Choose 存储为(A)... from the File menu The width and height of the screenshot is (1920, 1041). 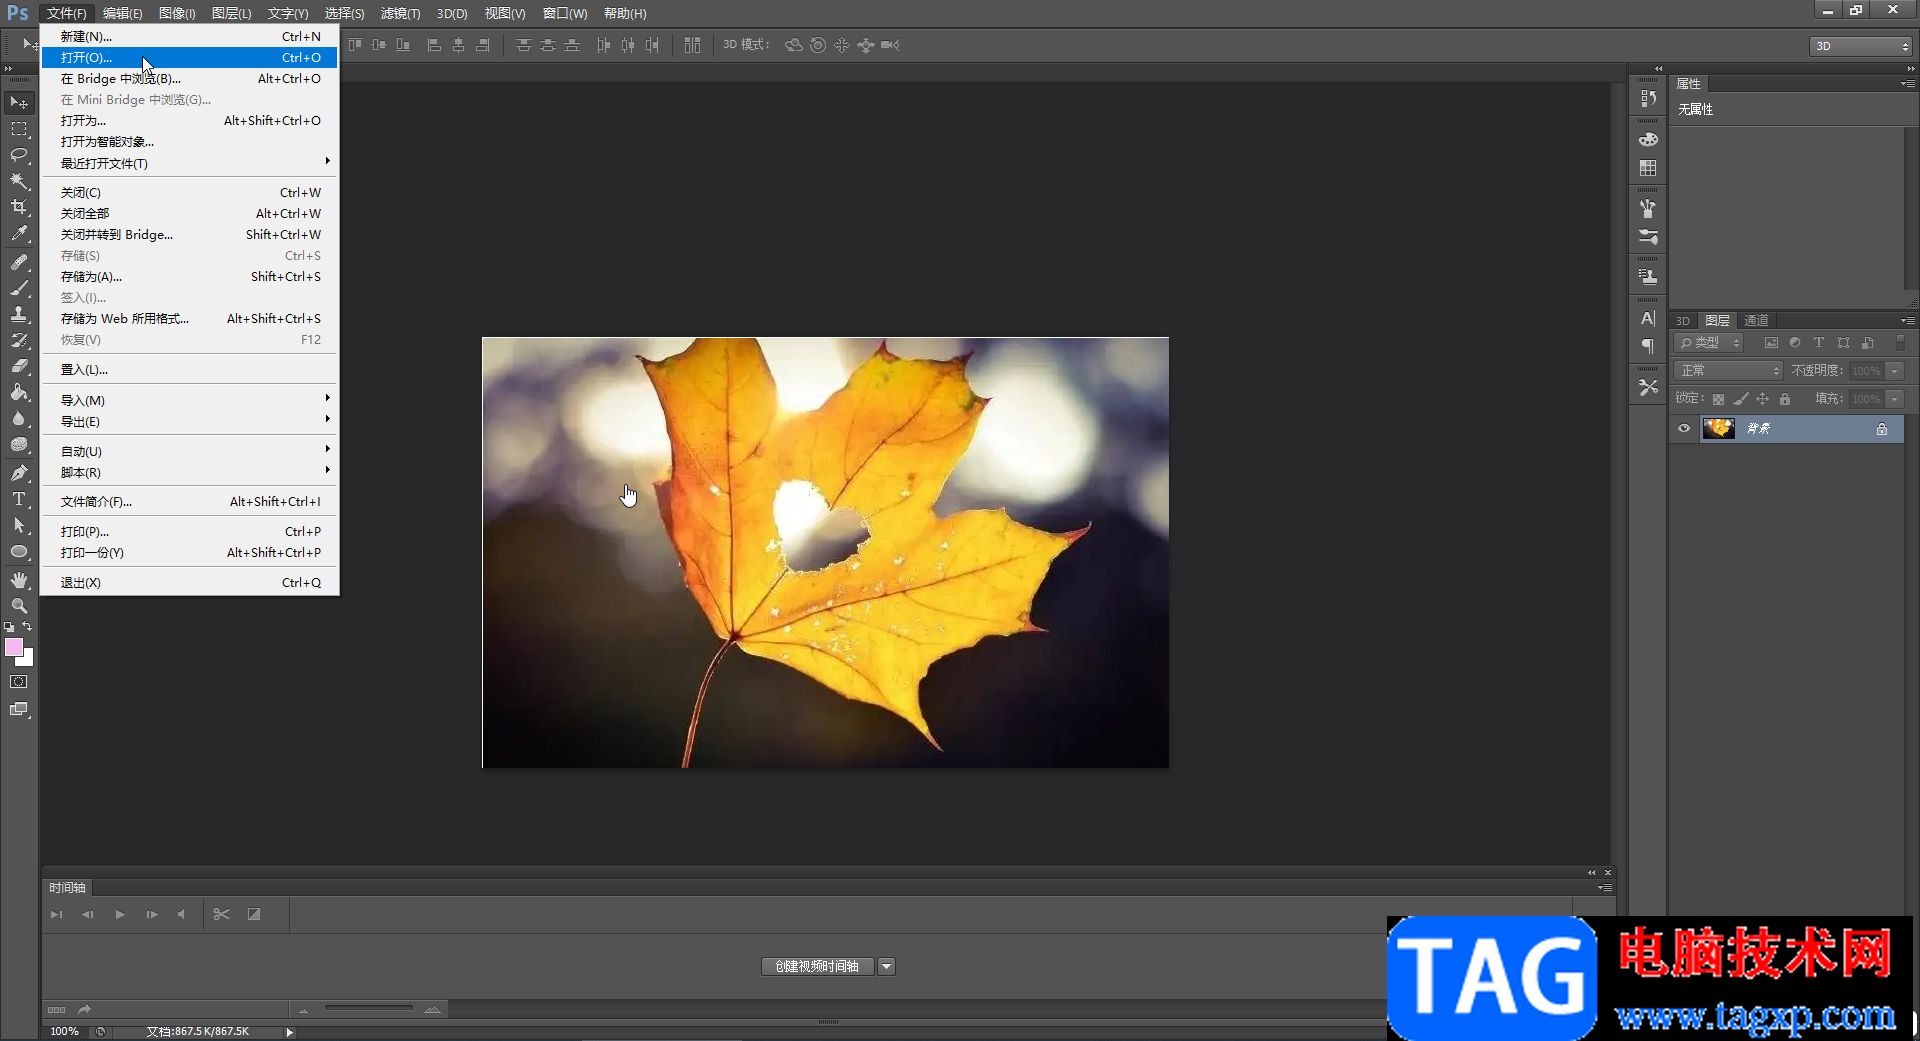tap(189, 276)
